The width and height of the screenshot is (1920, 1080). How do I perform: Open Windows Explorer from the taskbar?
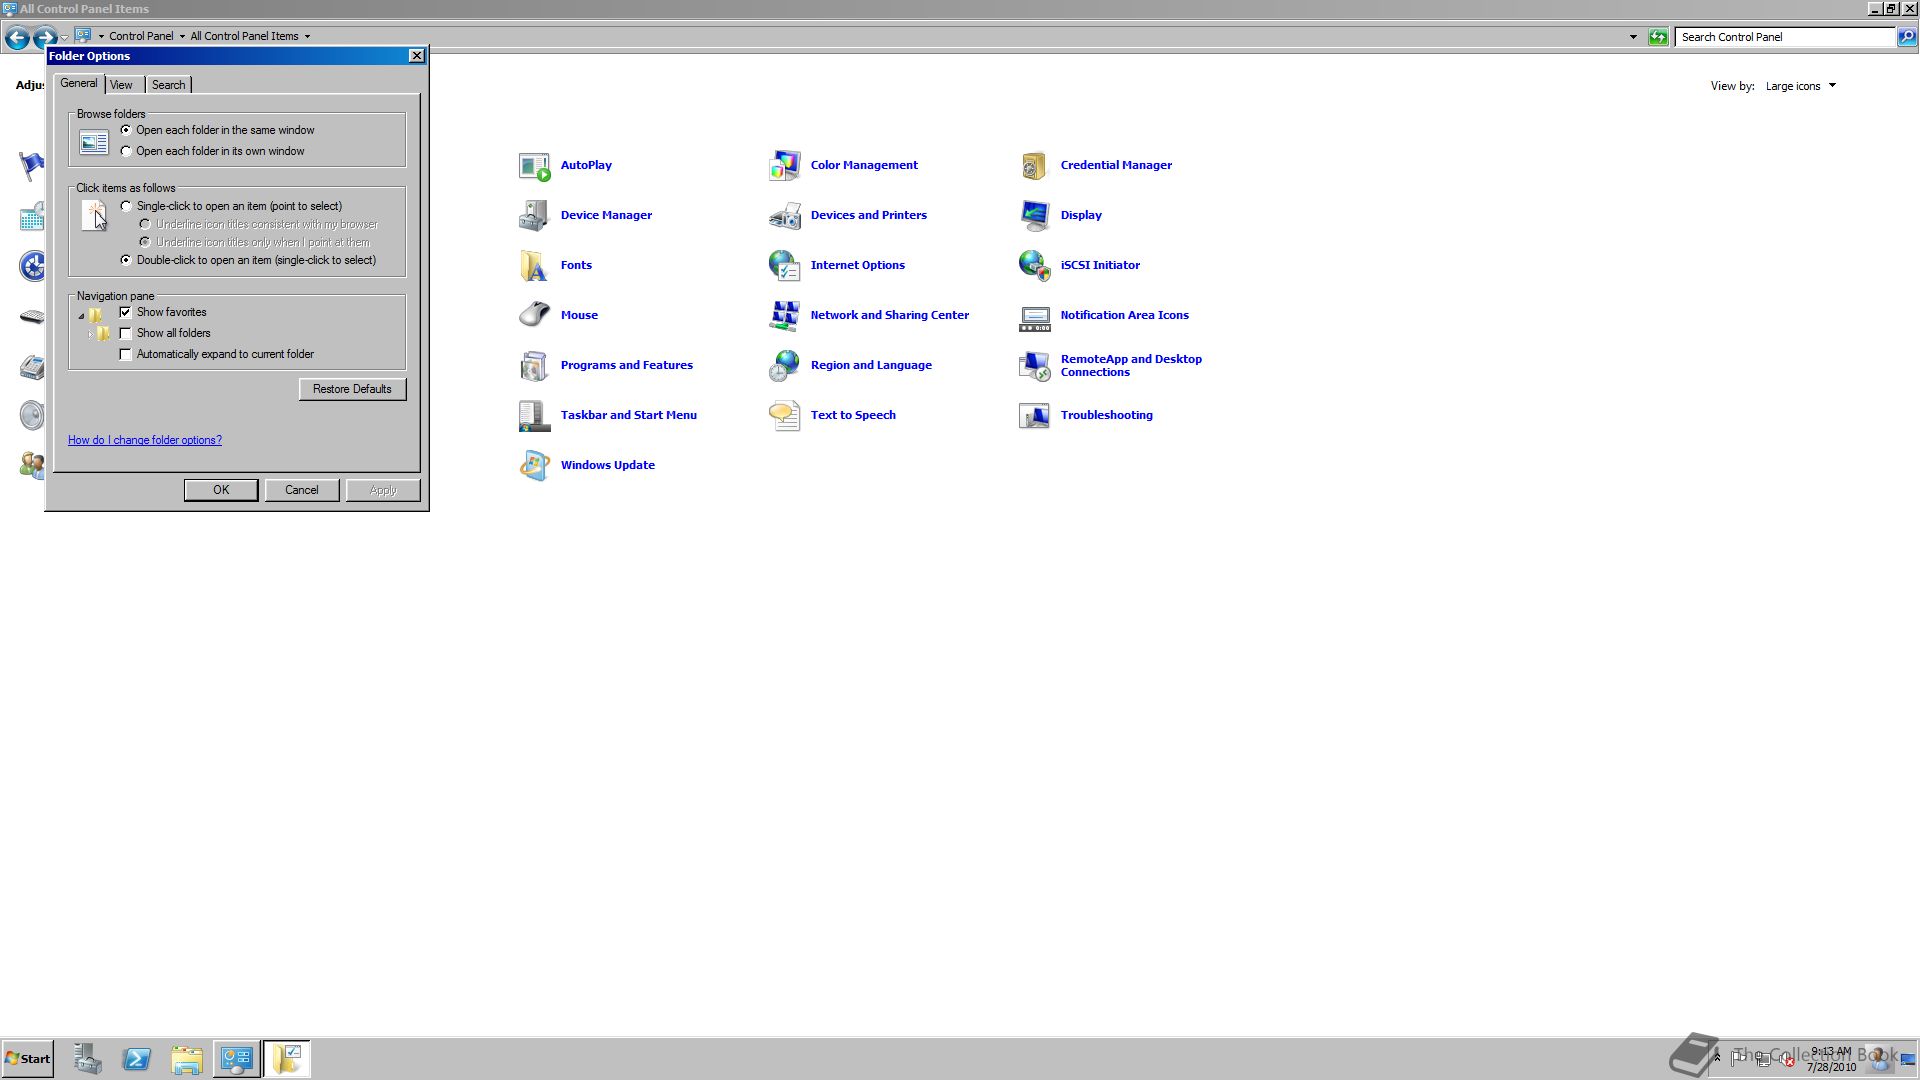click(x=187, y=1059)
